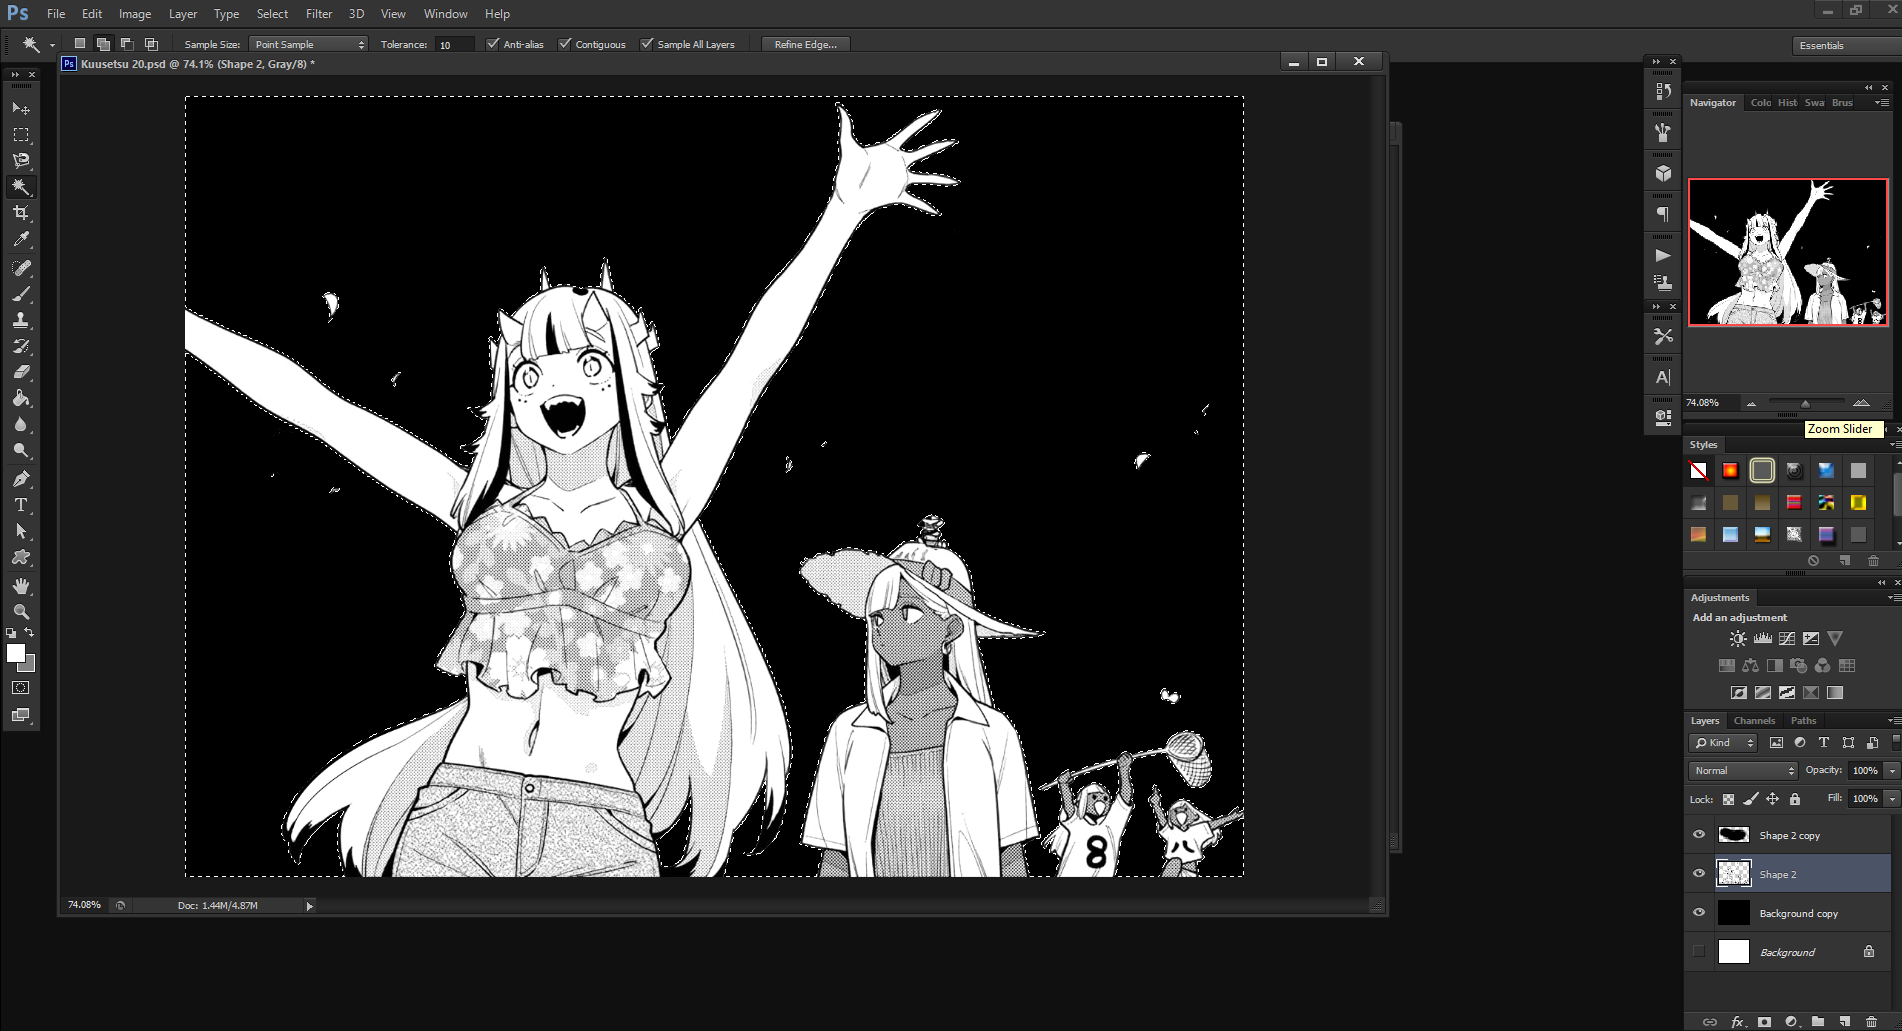
Task: Select the Paint Bucket tool
Action: (21, 398)
